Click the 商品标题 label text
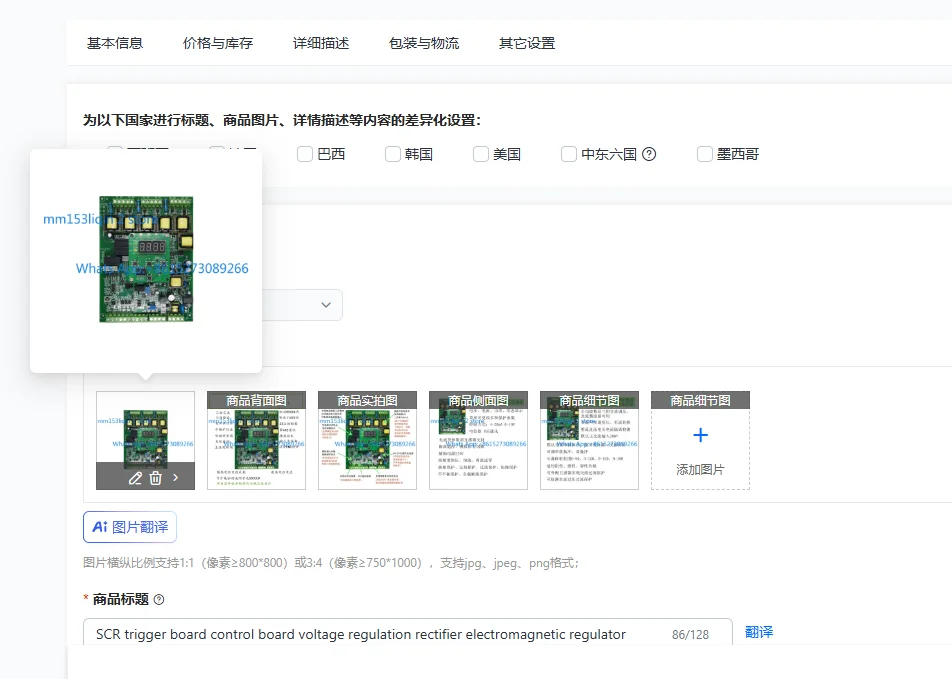The width and height of the screenshot is (952, 679). coord(121,599)
